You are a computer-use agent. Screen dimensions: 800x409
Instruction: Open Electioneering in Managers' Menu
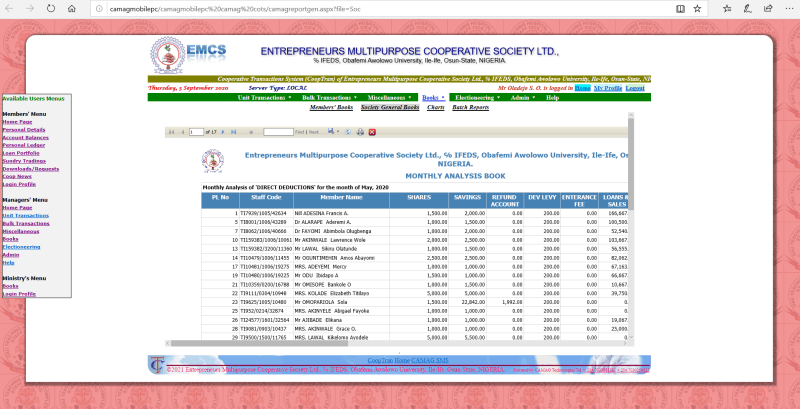pyautogui.click(x=21, y=247)
